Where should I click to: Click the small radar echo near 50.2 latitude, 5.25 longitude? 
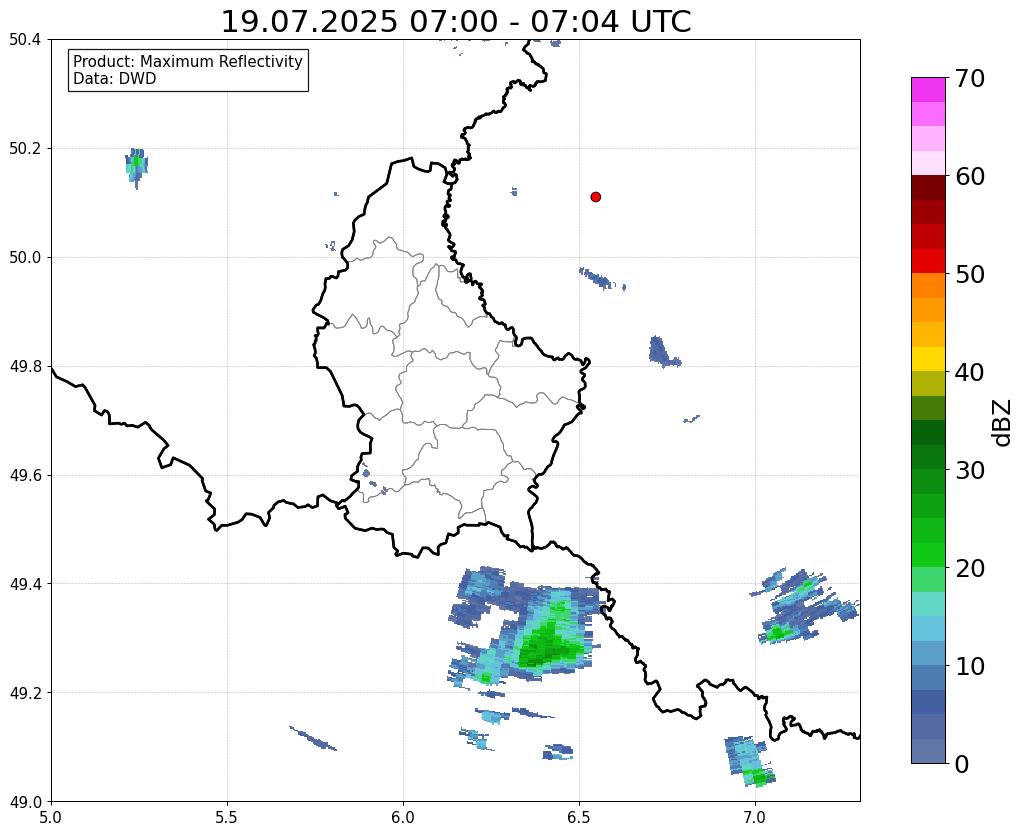pyautogui.click(x=136, y=167)
